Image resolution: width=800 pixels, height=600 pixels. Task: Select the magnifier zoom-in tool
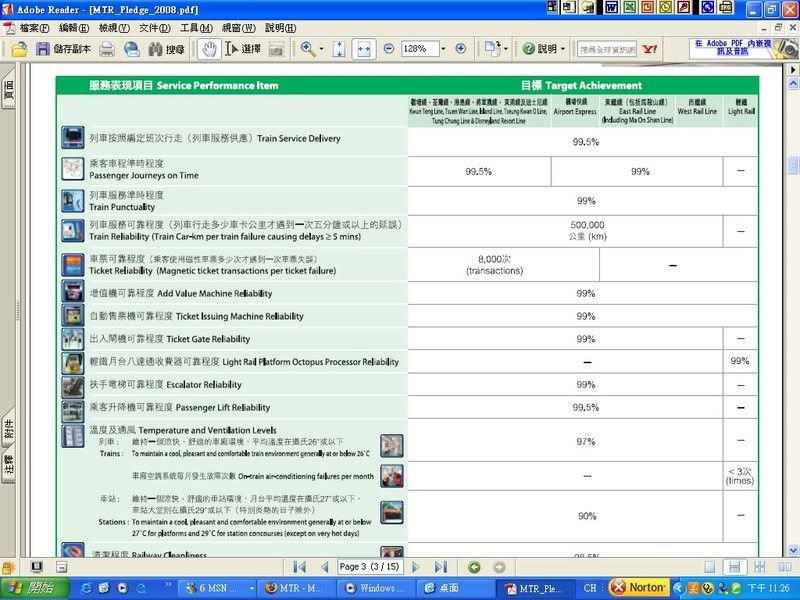click(x=308, y=49)
